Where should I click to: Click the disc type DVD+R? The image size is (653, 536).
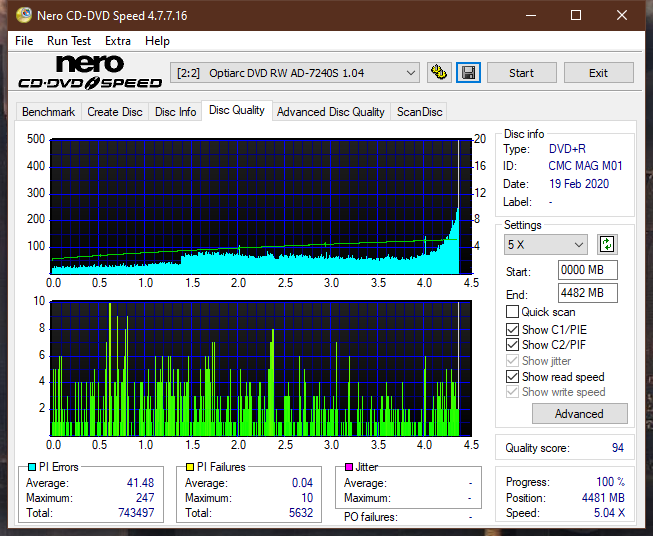pyautogui.click(x=567, y=149)
